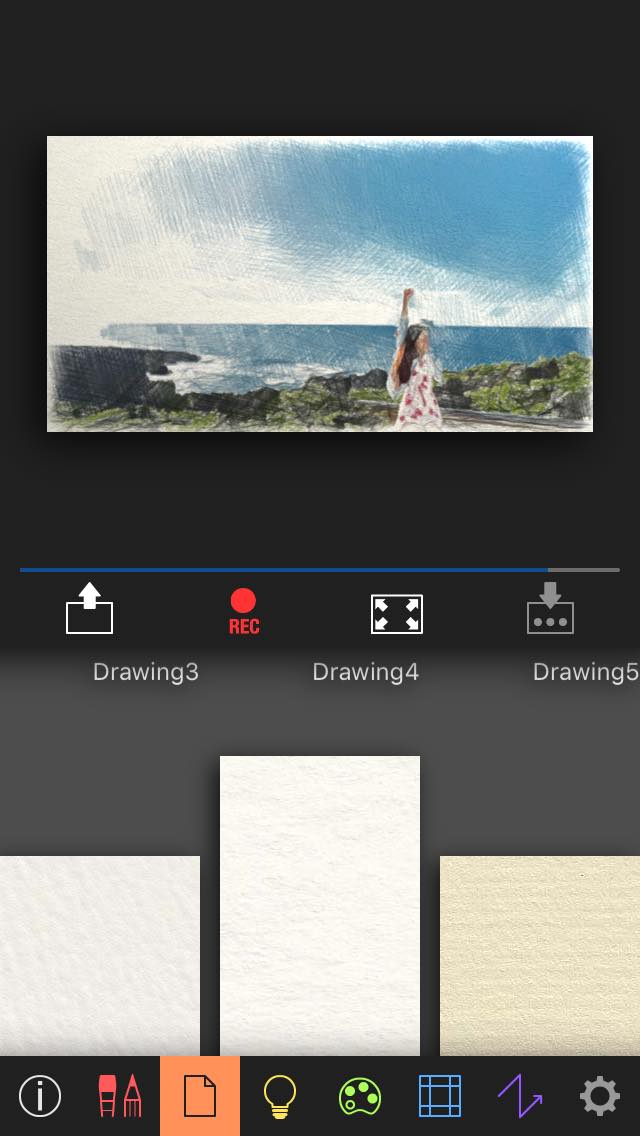Tap the import/download icon with three dots
The image size is (640, 1136).
point(550,608)
